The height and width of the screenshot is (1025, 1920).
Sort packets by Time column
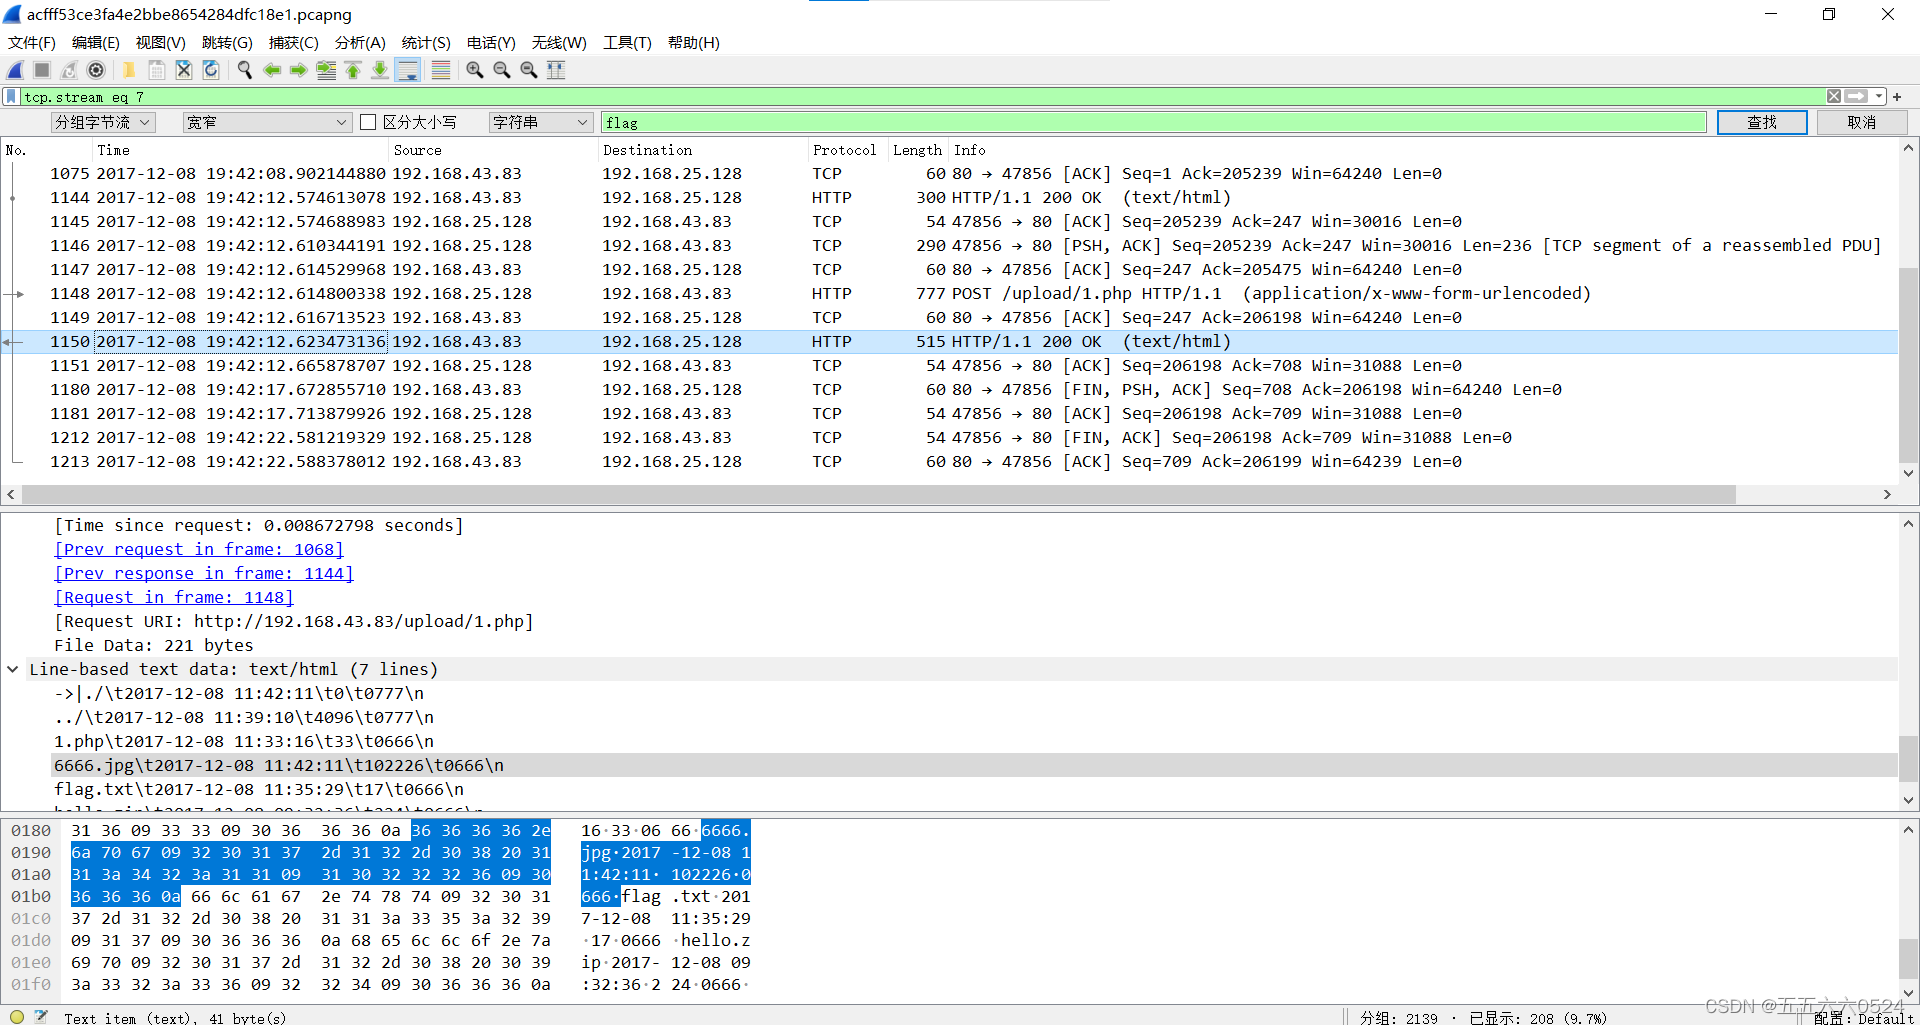pos(242,150)
